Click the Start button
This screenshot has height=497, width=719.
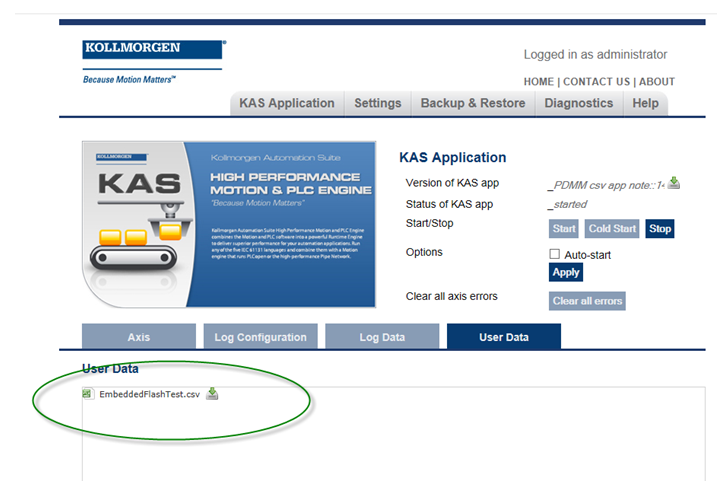pos(564,228)
